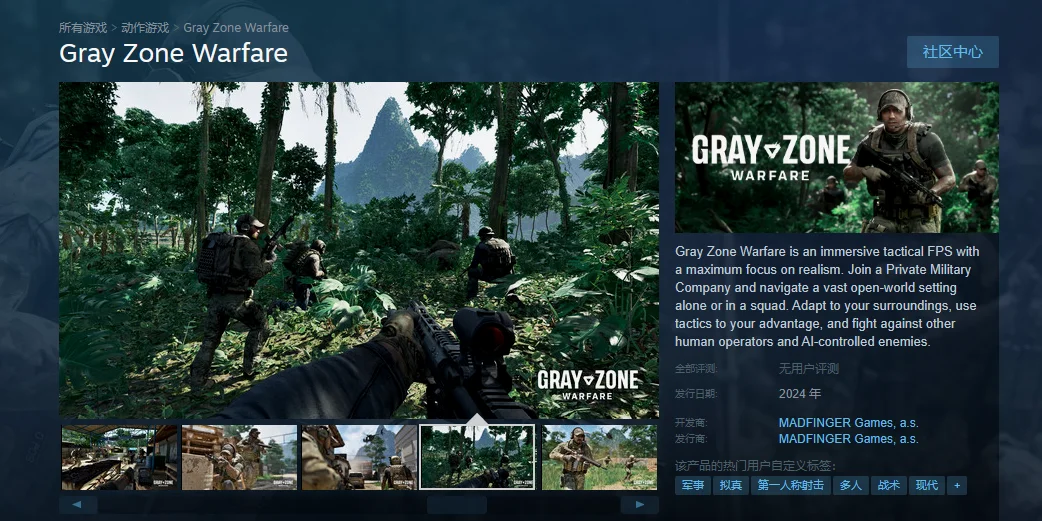
Task: Click the Gray Zone Warfare breadcrumb link
Action: click(x=236, y=28)
